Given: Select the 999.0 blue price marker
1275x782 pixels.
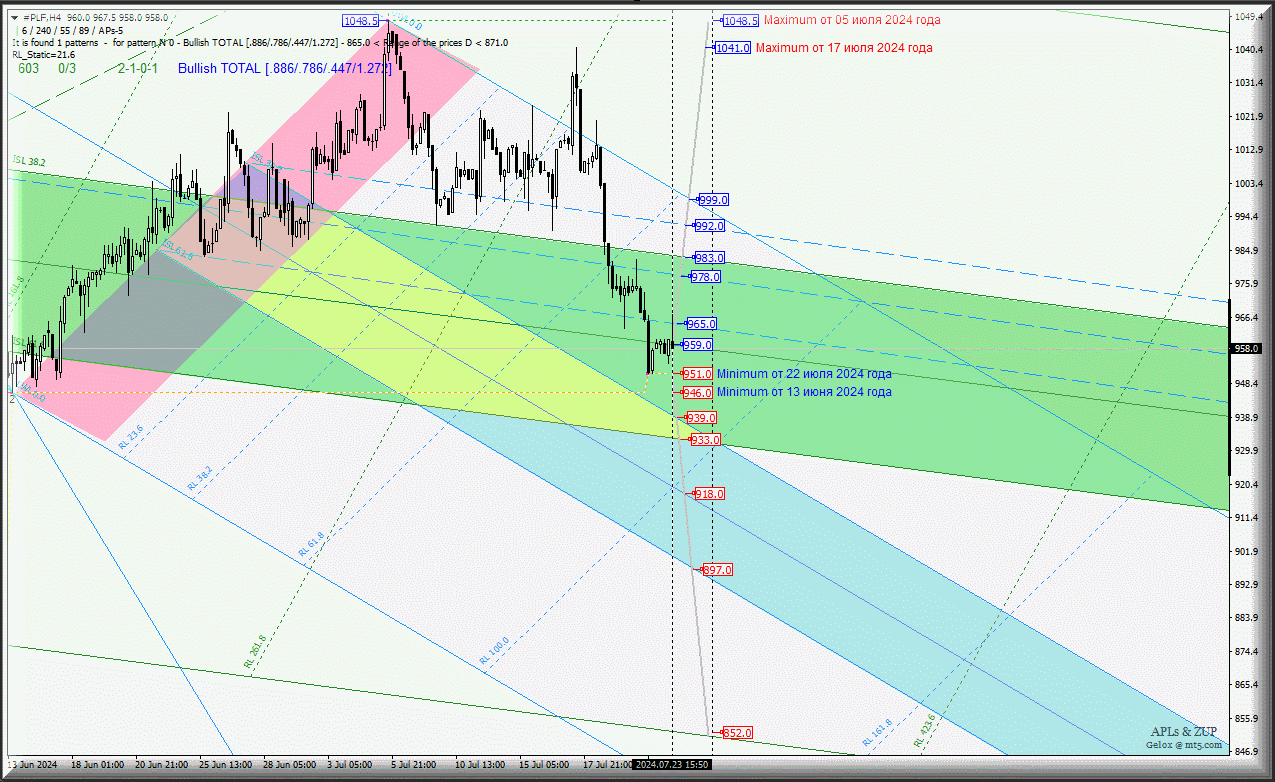Looking at the screenshot, I should [x=713, y=200].
